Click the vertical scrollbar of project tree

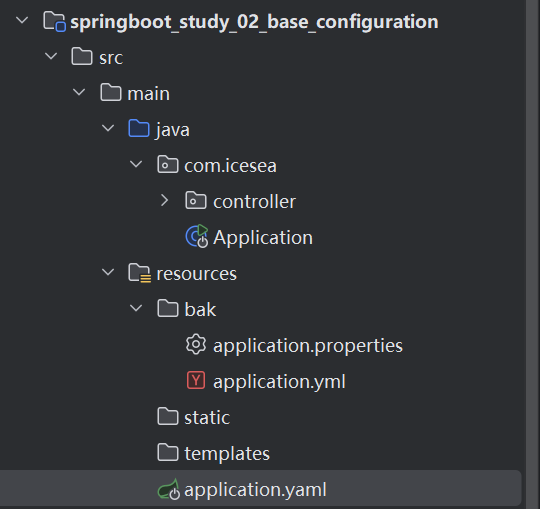533,254
